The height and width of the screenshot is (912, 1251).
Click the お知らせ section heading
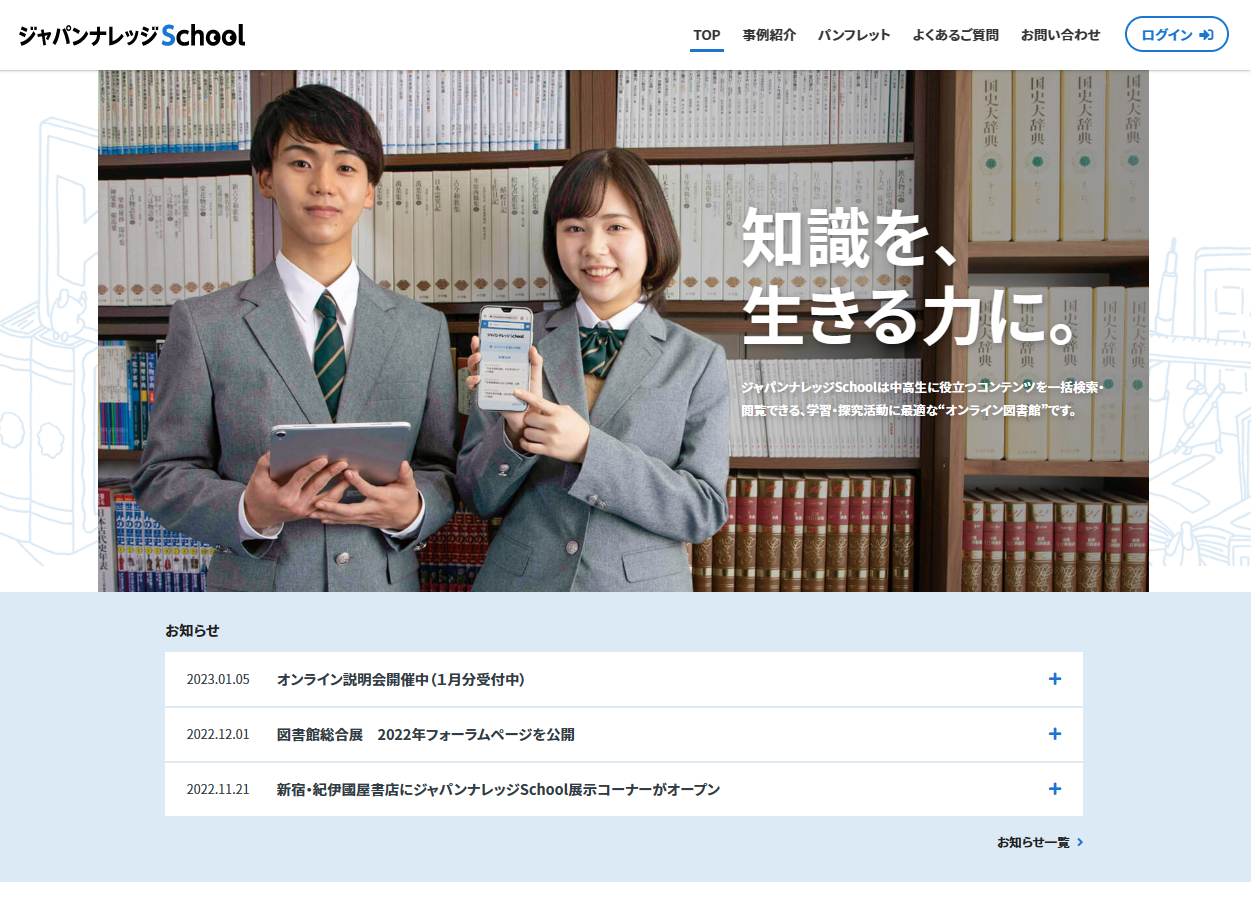tap(192, 631)
